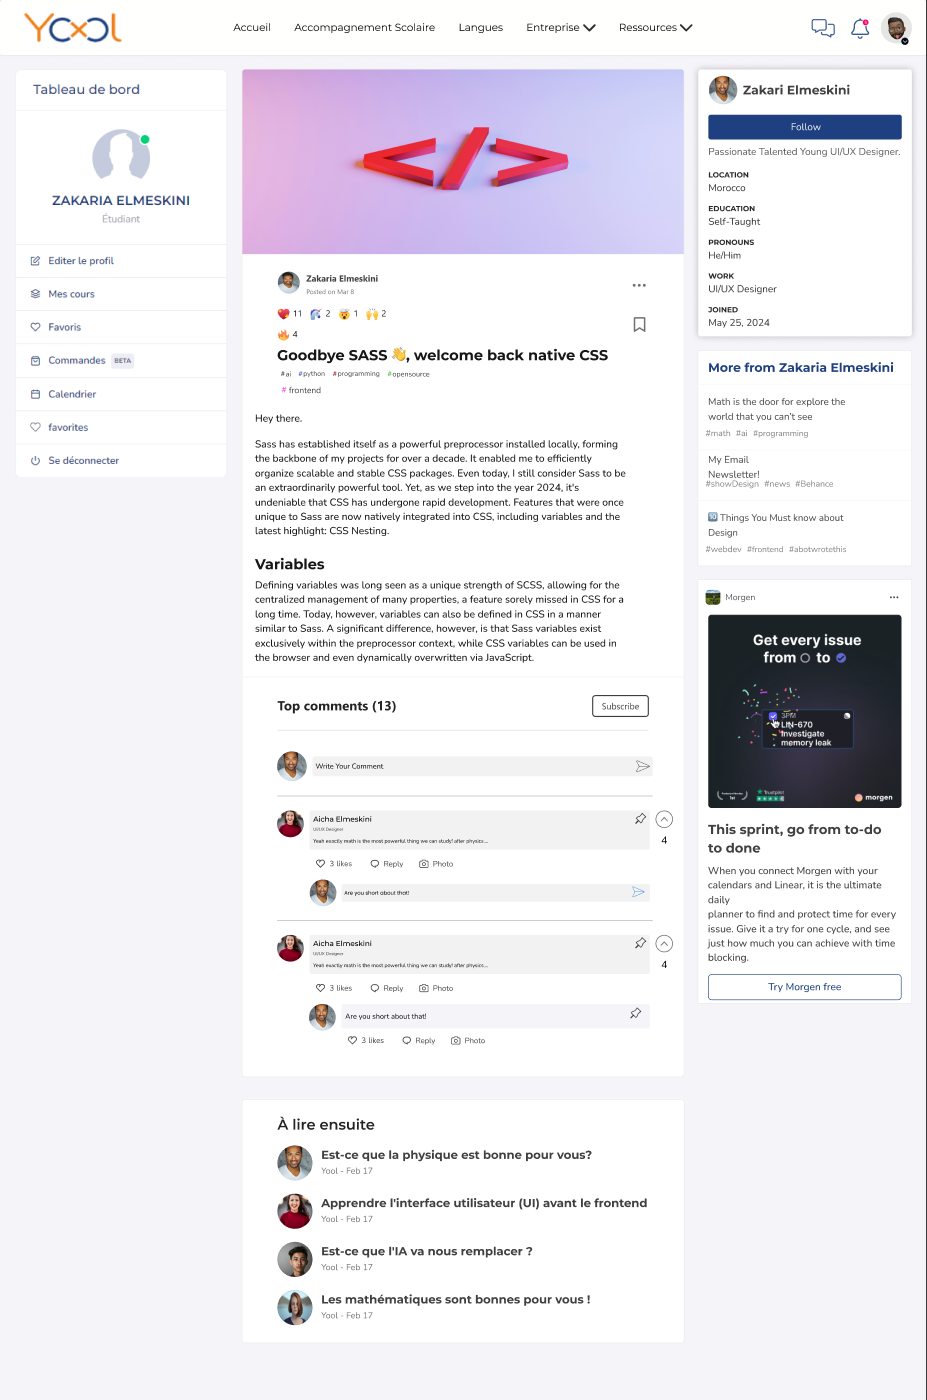
Task: Click the exploding head reaction
Action: click(348, 314)
